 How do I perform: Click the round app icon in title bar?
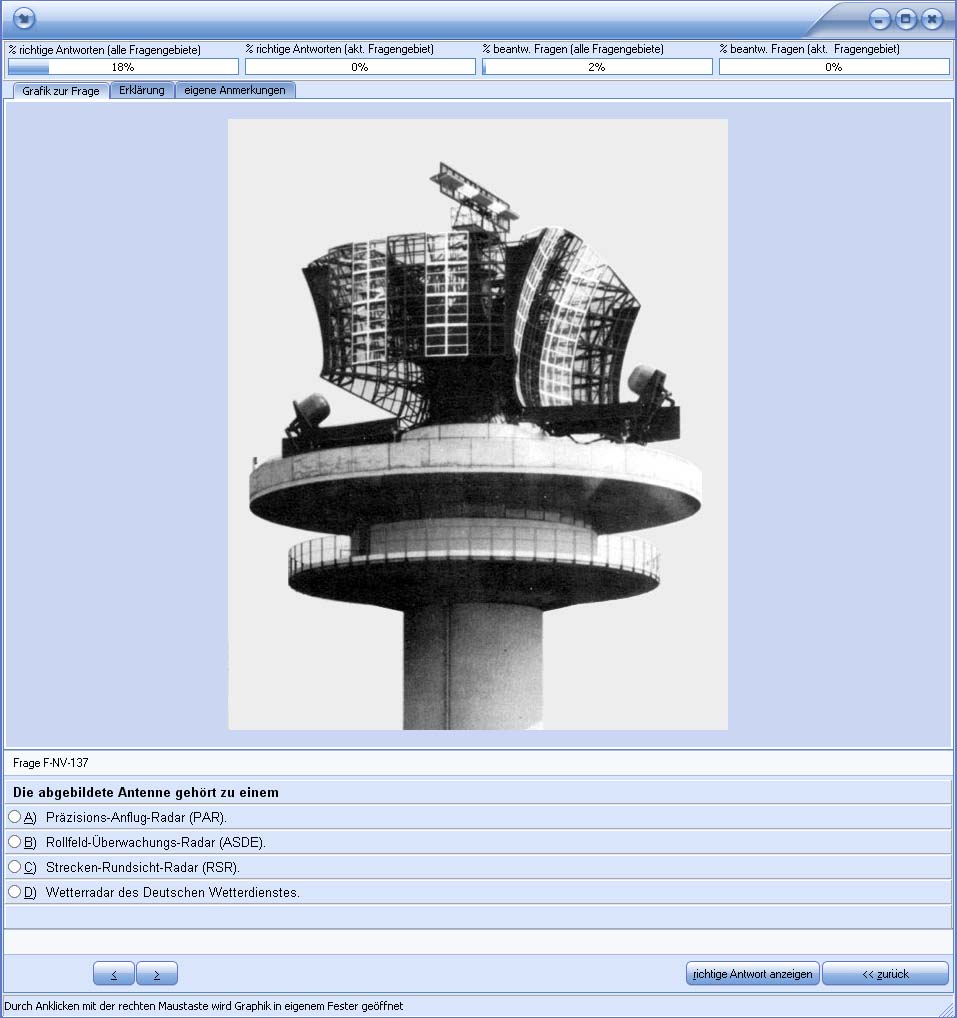pyautogui.click(x=24, y=18)
